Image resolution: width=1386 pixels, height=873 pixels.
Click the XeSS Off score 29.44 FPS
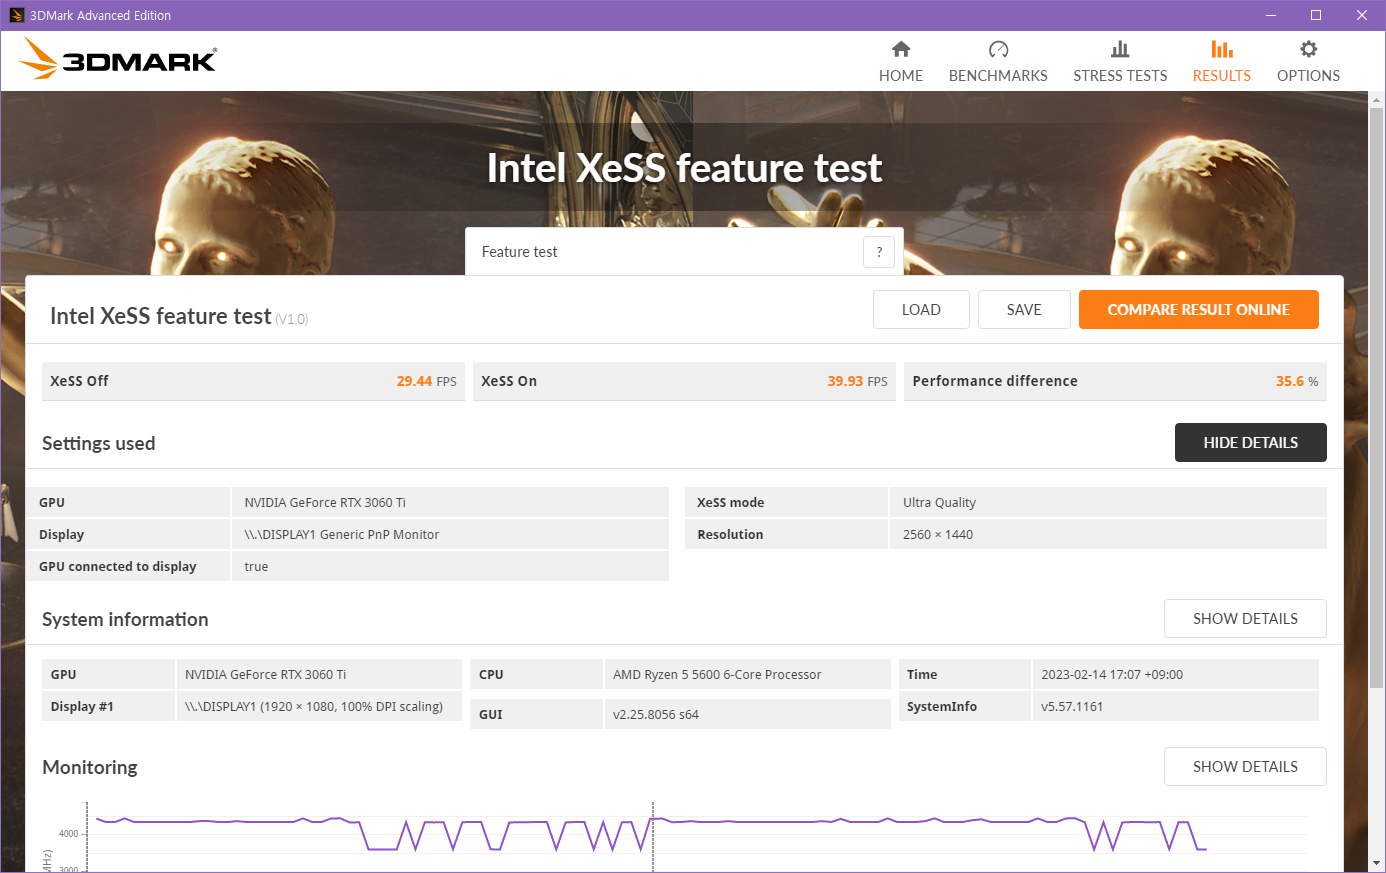426,381
